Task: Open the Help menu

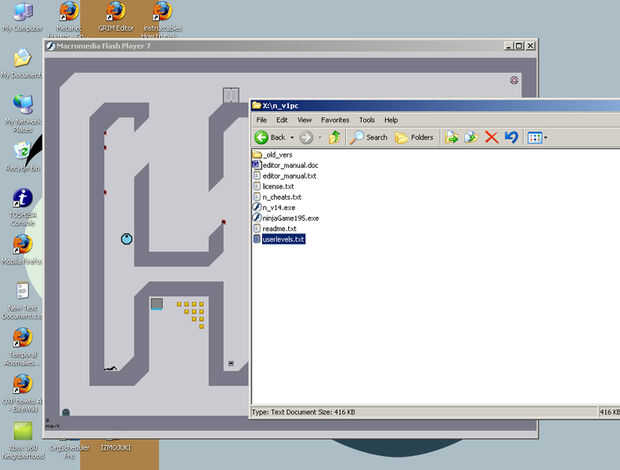Action: [x=391, y=120]
